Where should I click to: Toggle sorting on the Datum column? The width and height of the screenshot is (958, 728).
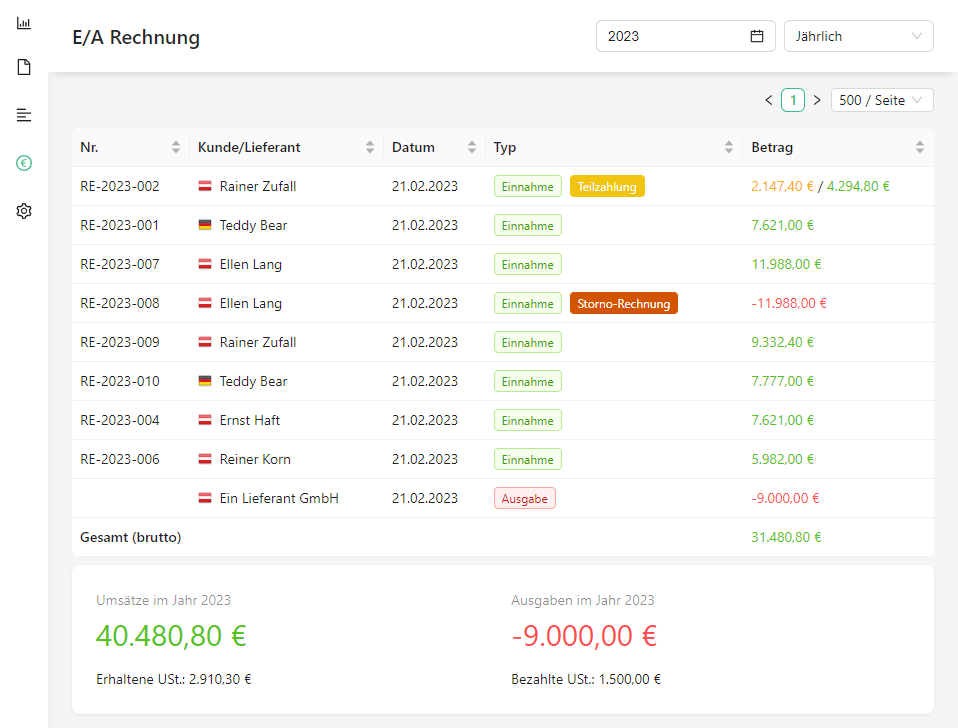click(x=472, y=147)
